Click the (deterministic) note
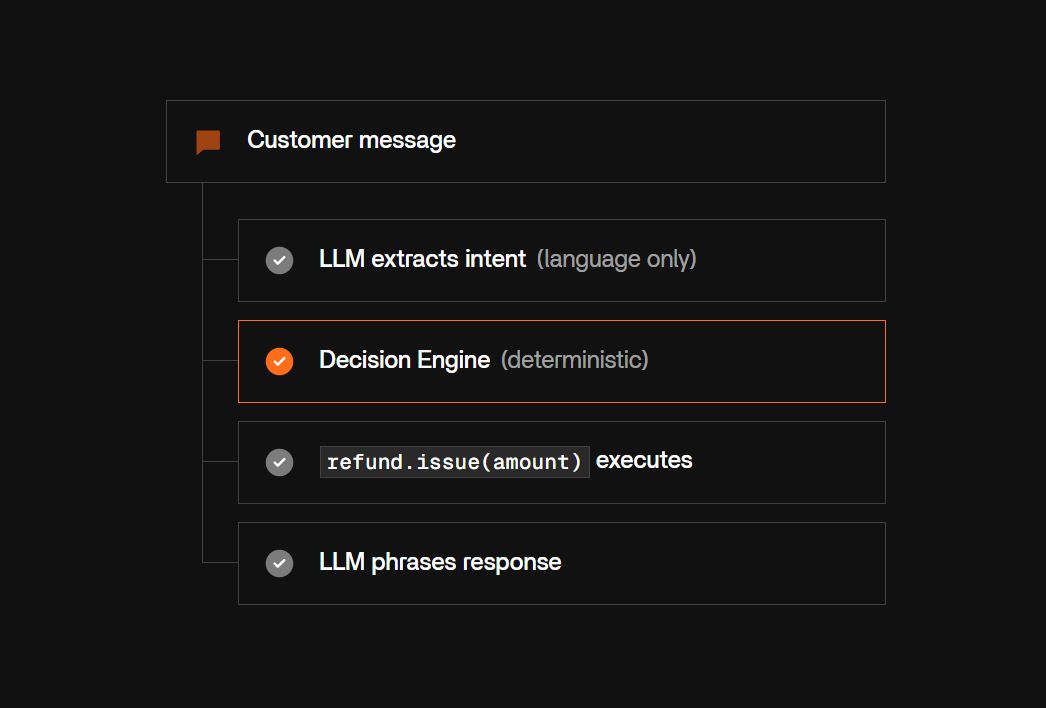Image resolution: width=1046 pixels, height=708 pixels. (574, 360)
